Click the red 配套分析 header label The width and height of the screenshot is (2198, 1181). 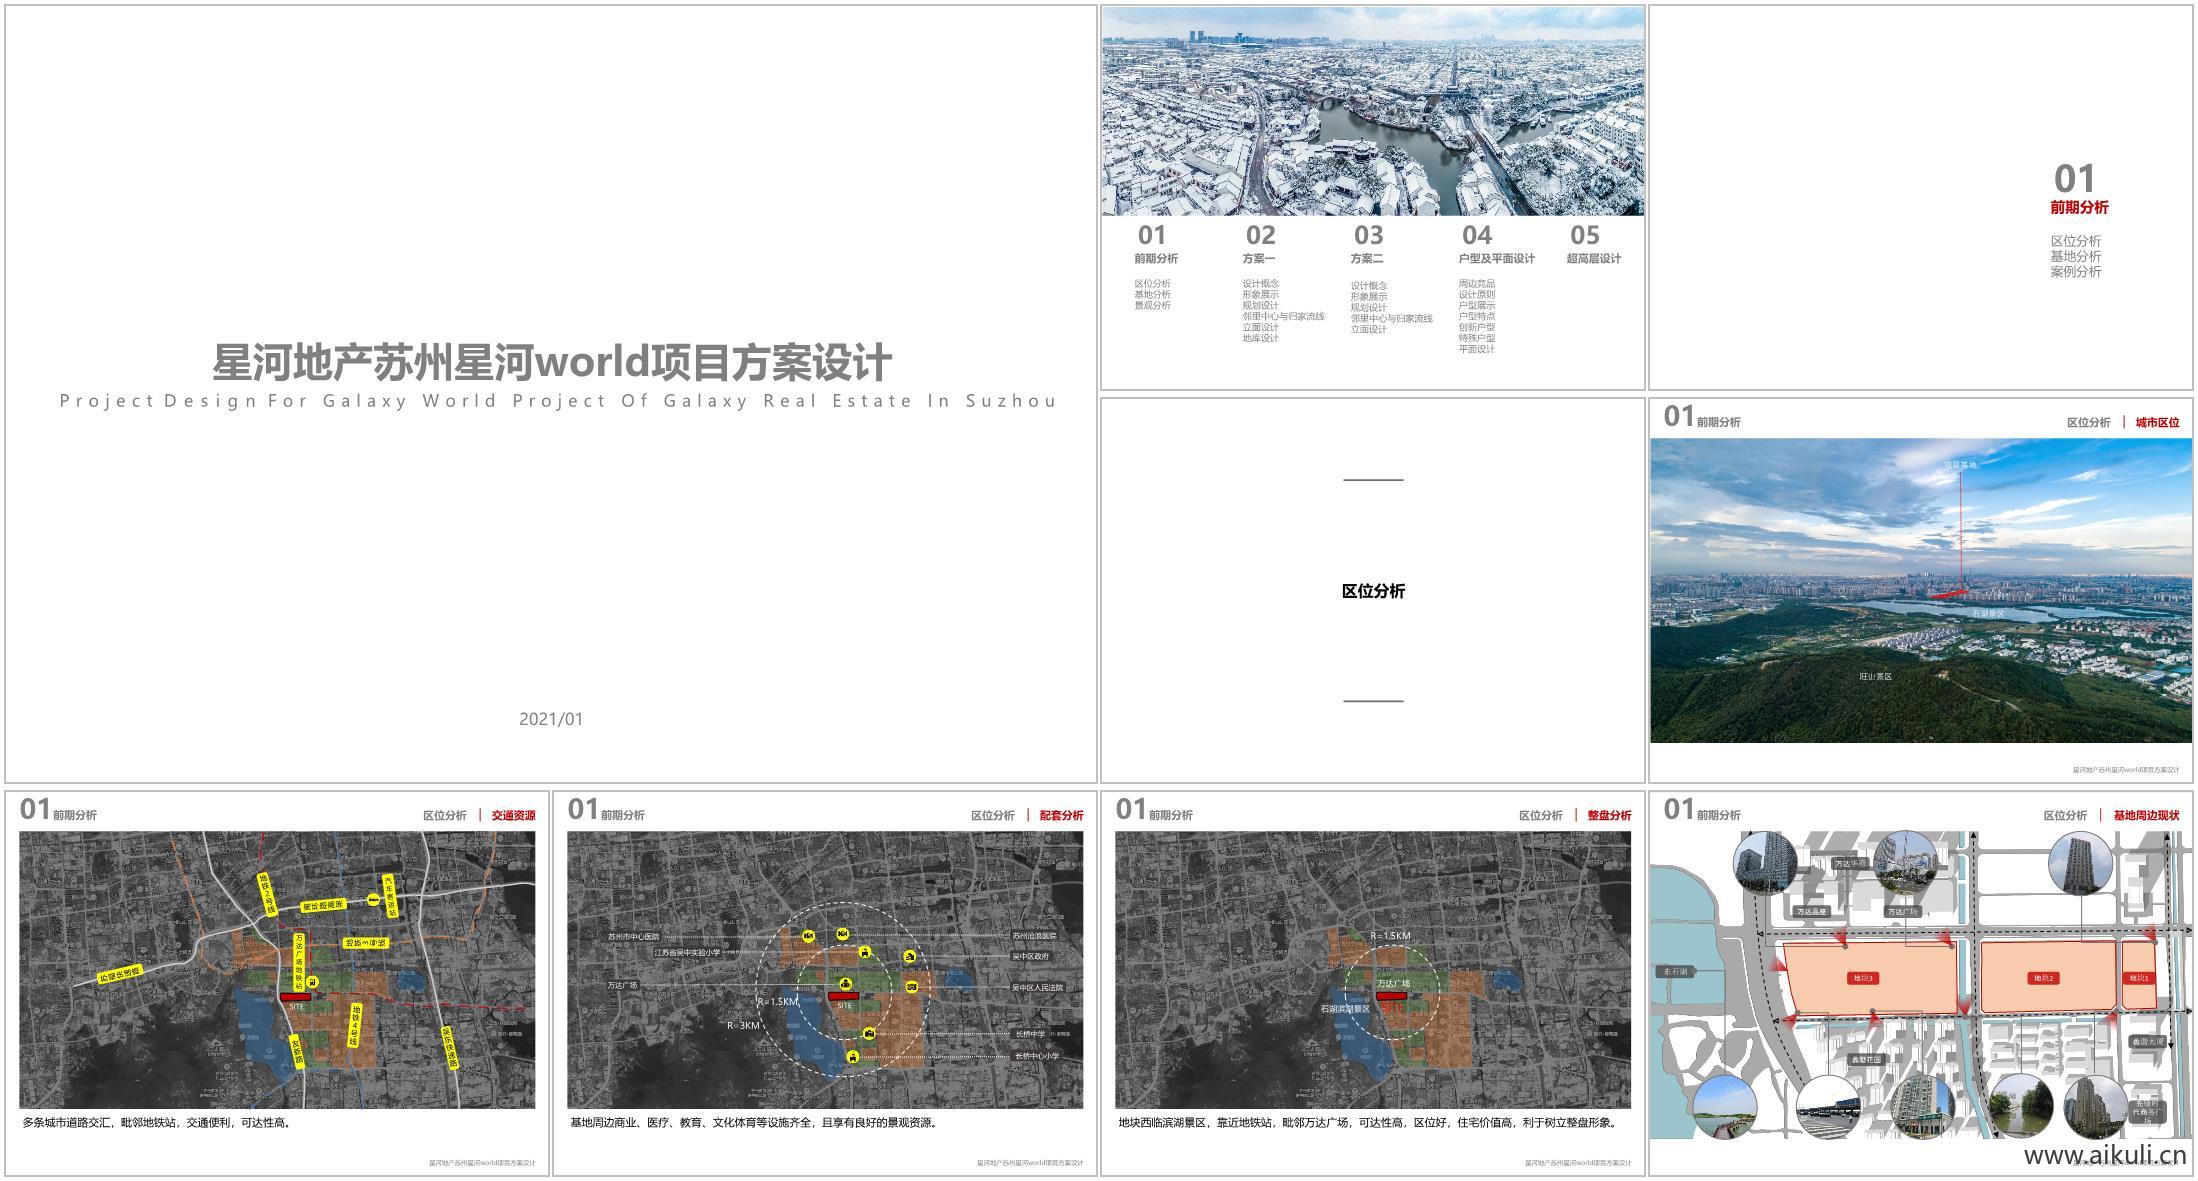point(1061,815)
